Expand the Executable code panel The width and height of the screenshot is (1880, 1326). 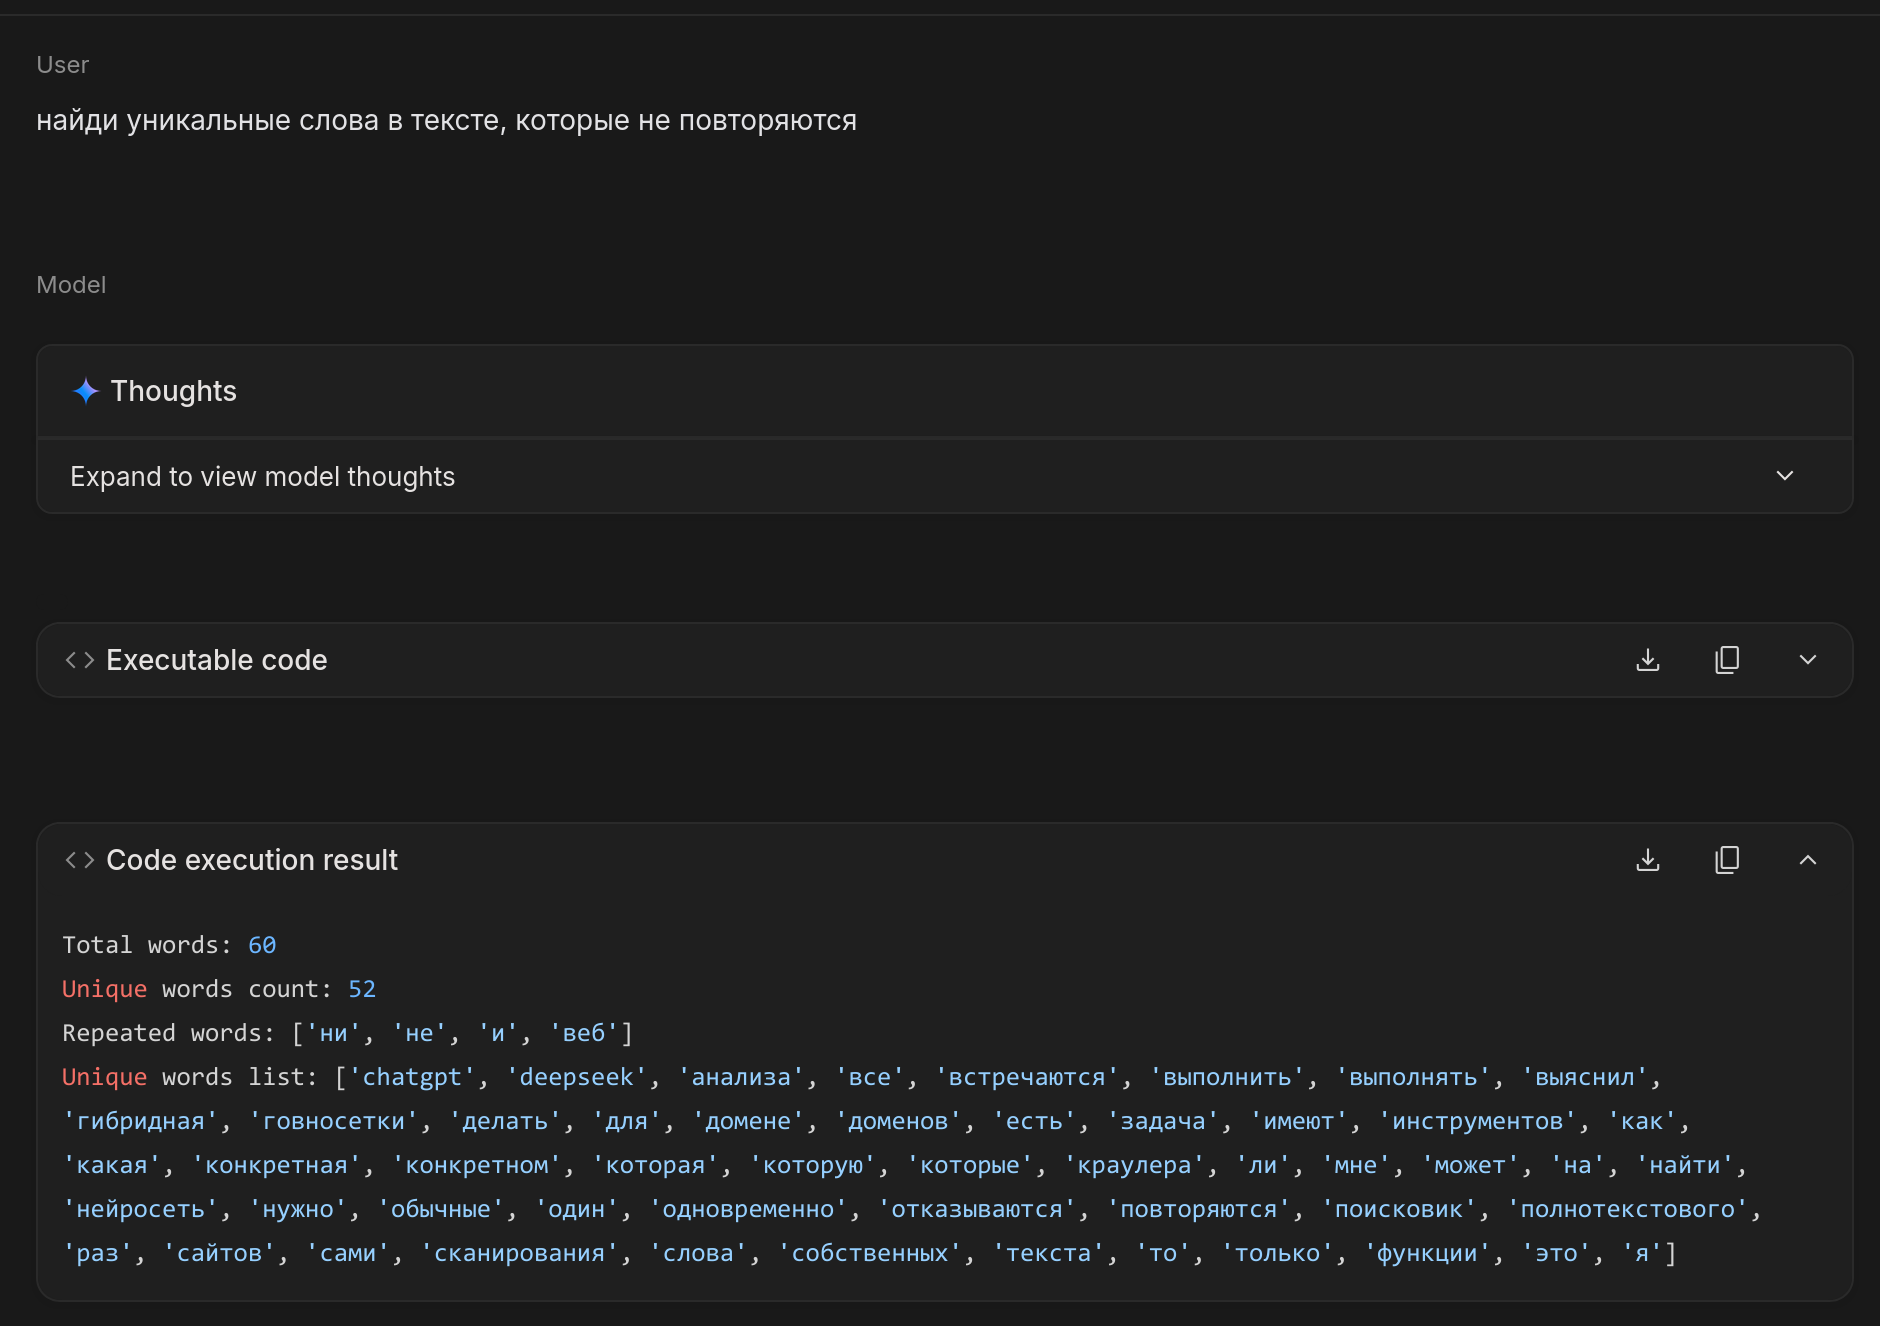click(1807, 660)
